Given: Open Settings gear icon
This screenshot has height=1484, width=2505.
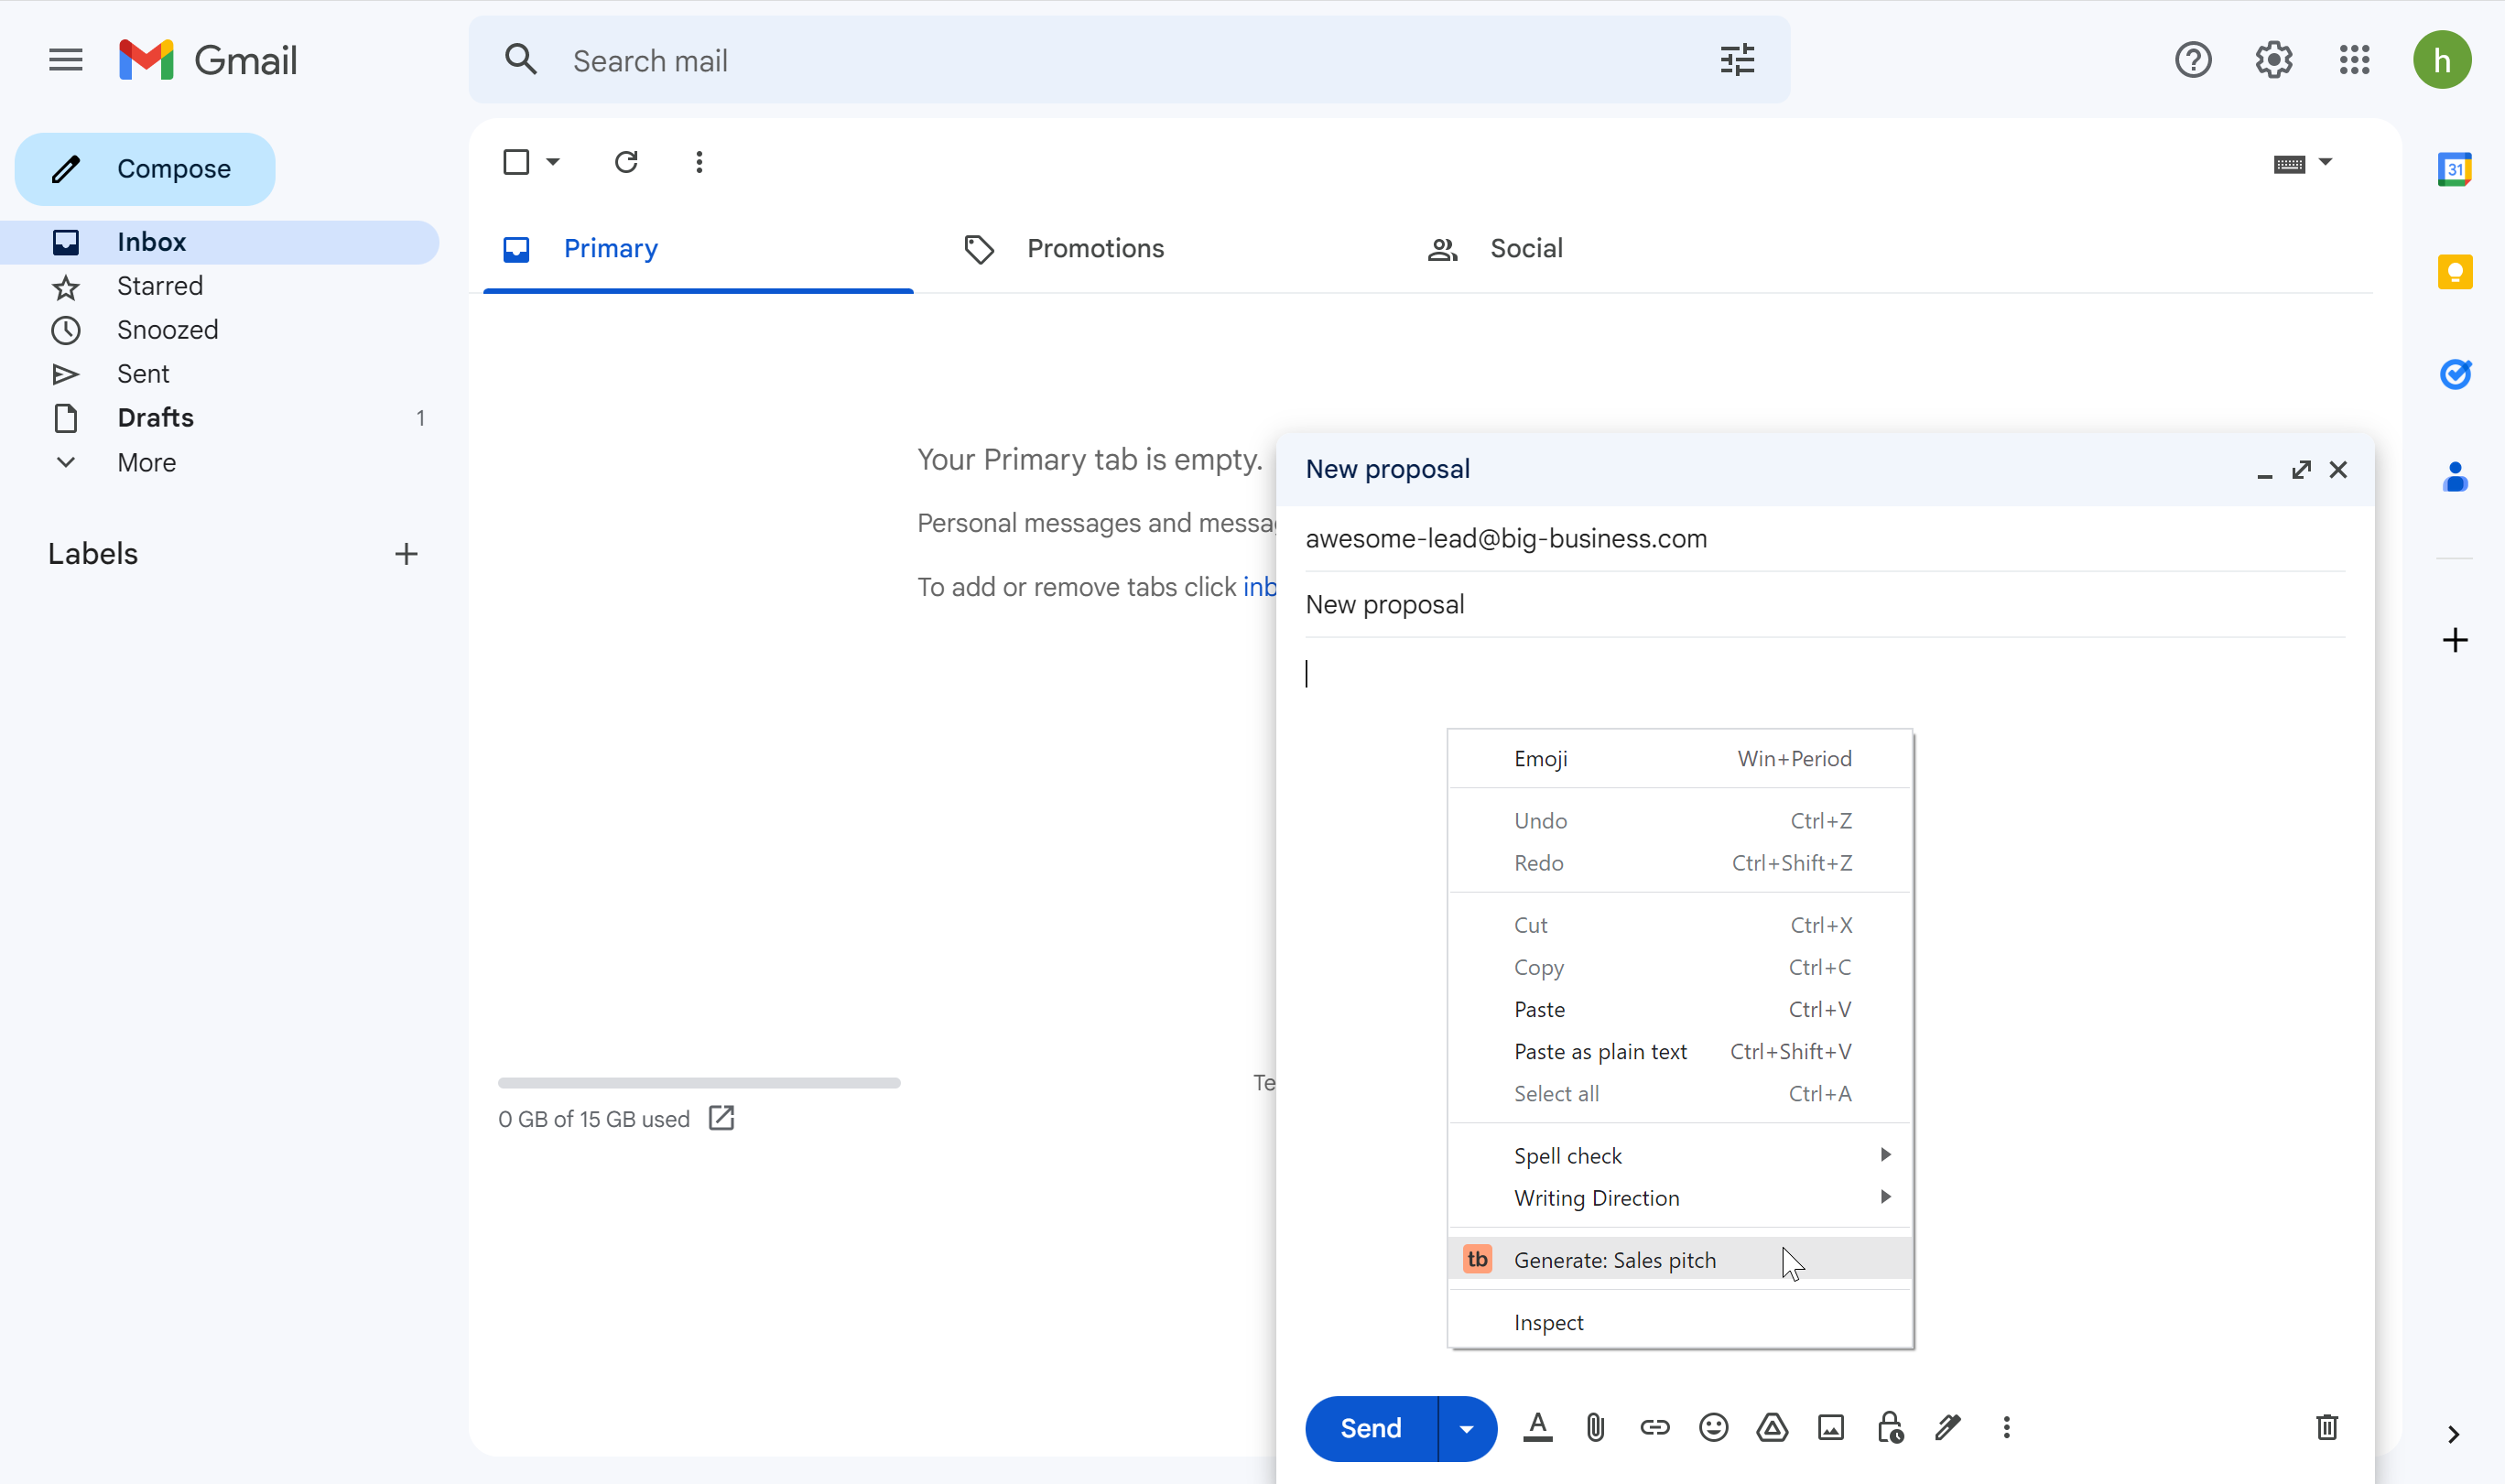Looking at the screenshot, I should click(2273, 60).
